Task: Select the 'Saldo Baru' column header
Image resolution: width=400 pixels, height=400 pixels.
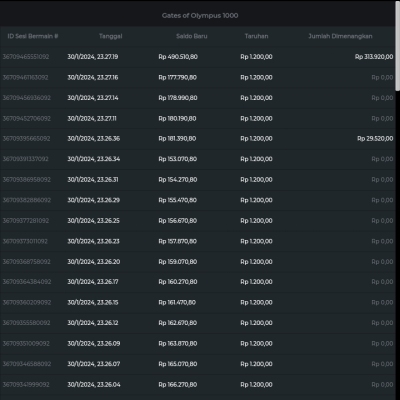Action: tap(192, 36)
